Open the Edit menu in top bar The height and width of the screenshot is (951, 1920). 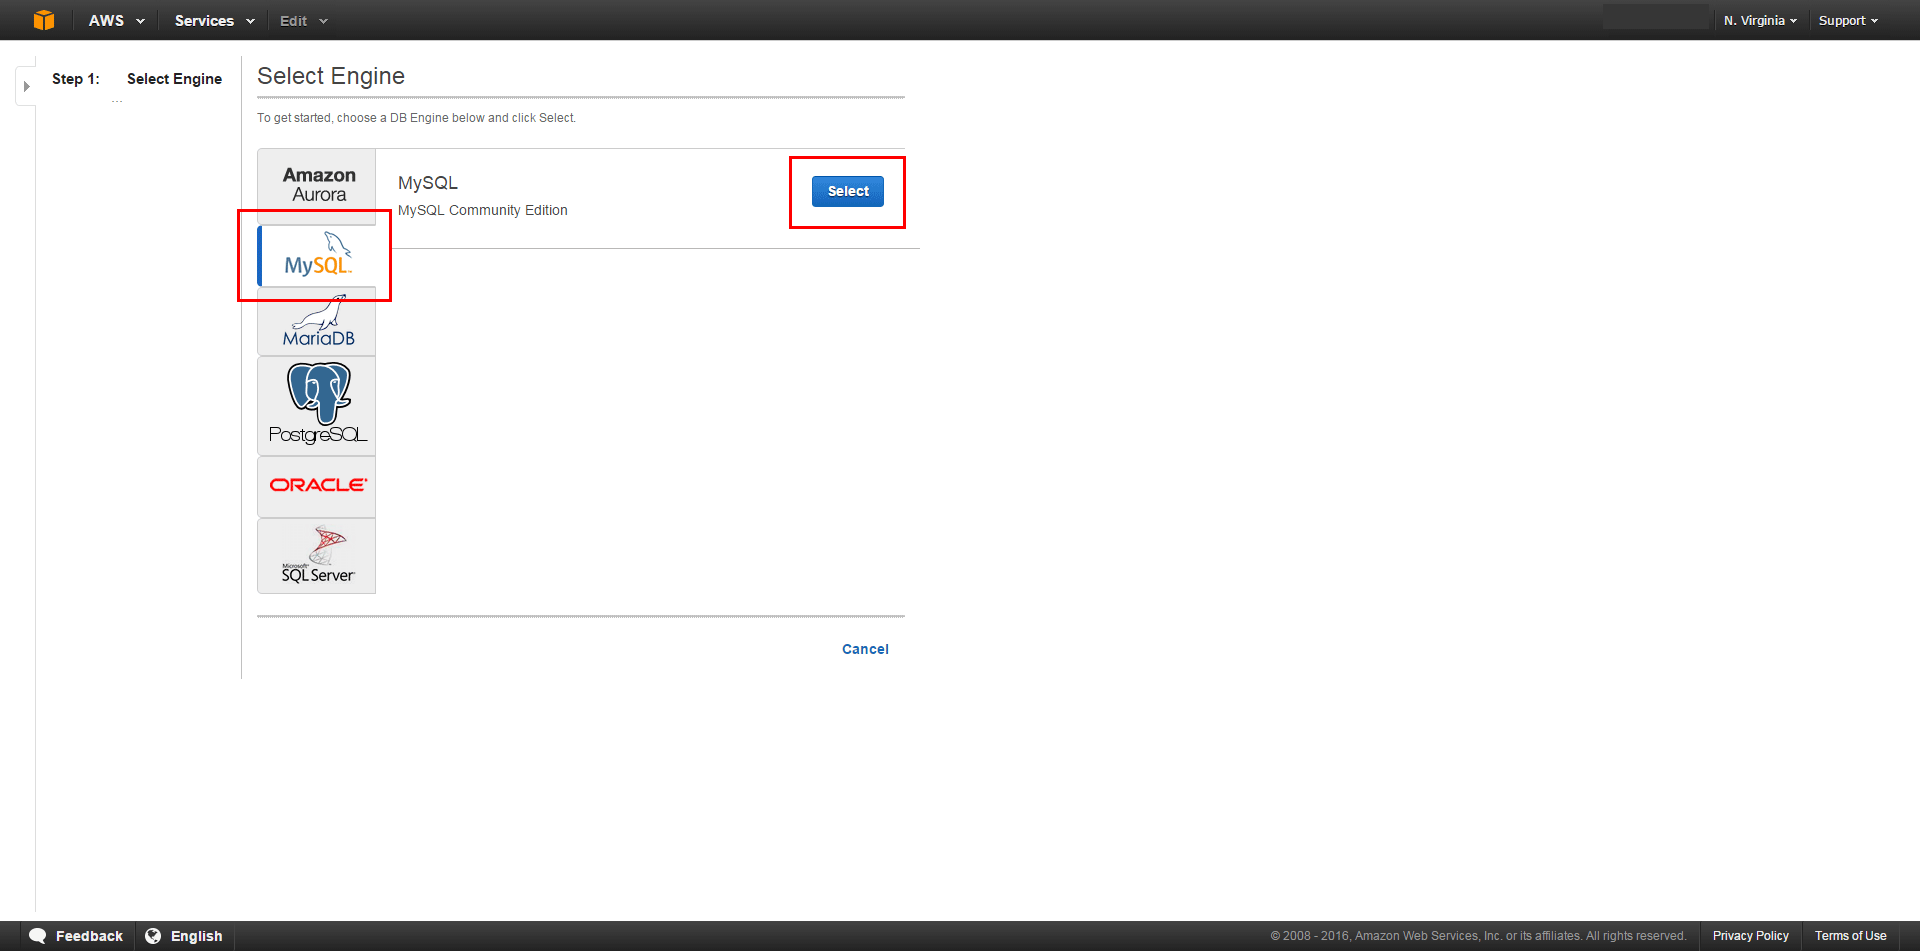303,20
